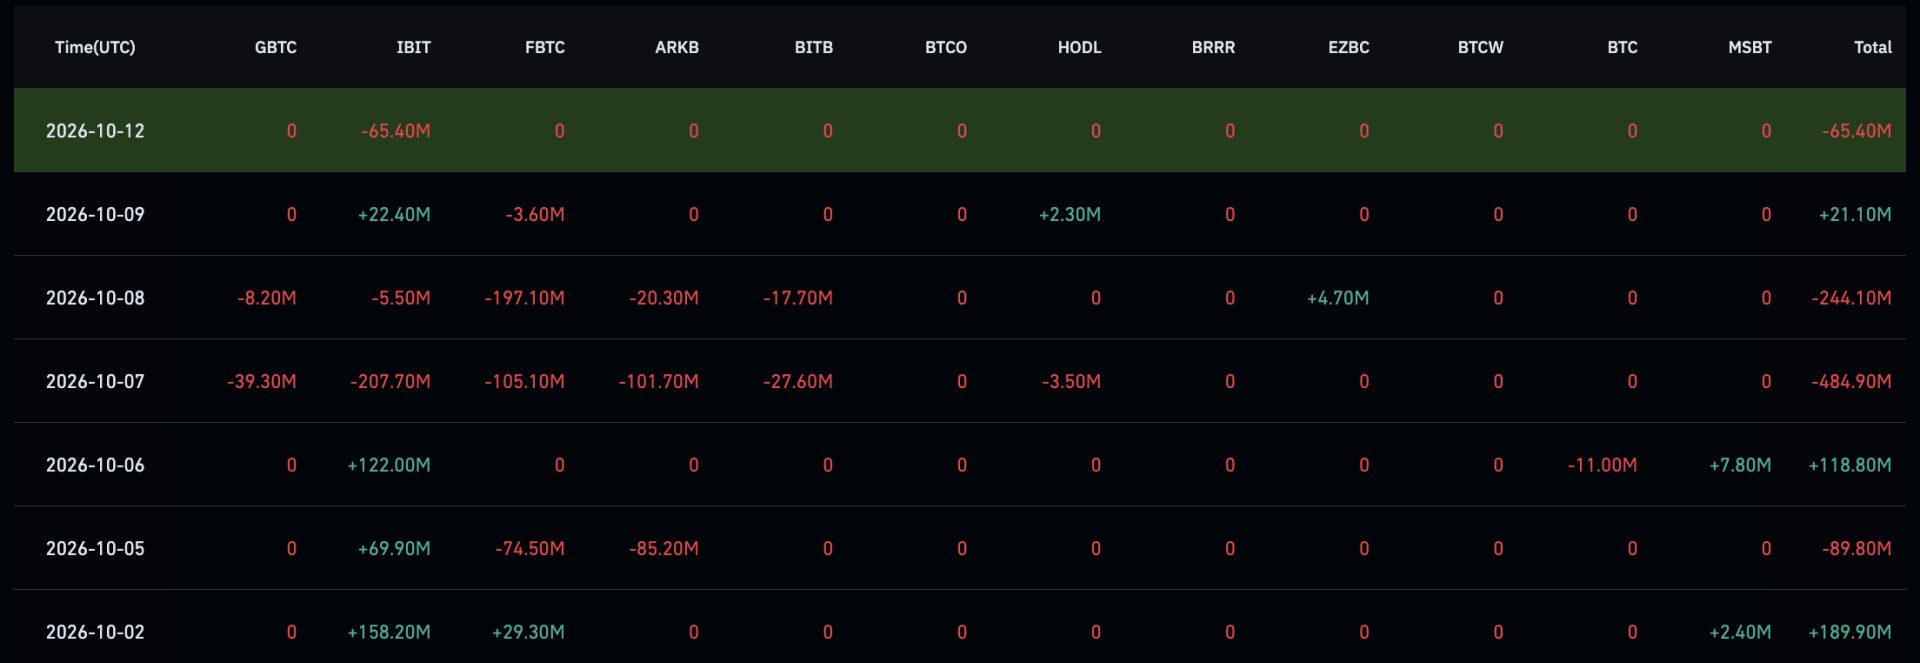Click the -197.10M FBTC value
The height and width of the screenshot is (663, 1920).
(524, 298)
